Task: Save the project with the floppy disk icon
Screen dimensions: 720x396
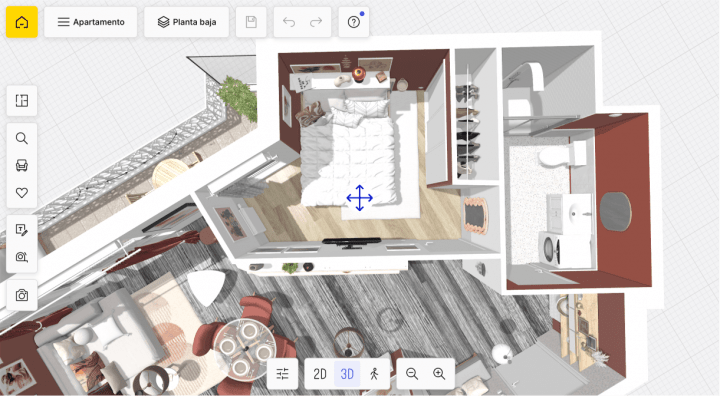Action: [251, 22]
